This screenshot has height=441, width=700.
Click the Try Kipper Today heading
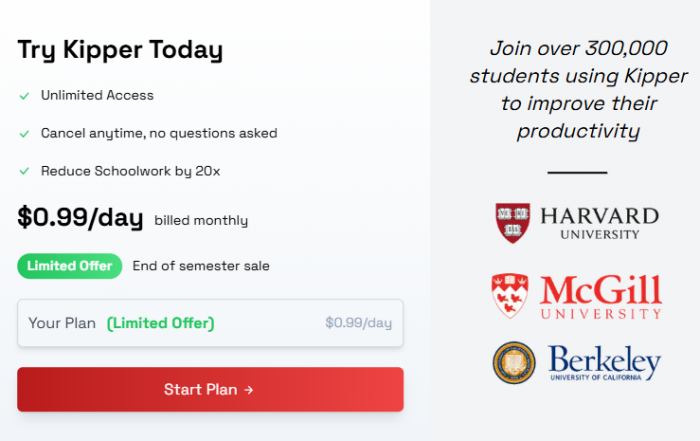point(120,50)
